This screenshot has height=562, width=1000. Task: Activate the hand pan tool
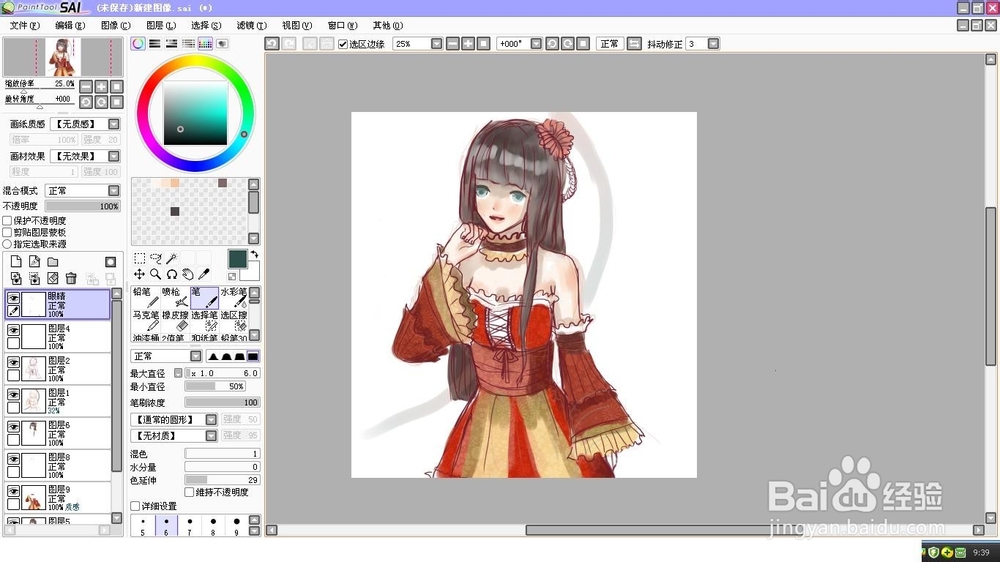(188, 274)
